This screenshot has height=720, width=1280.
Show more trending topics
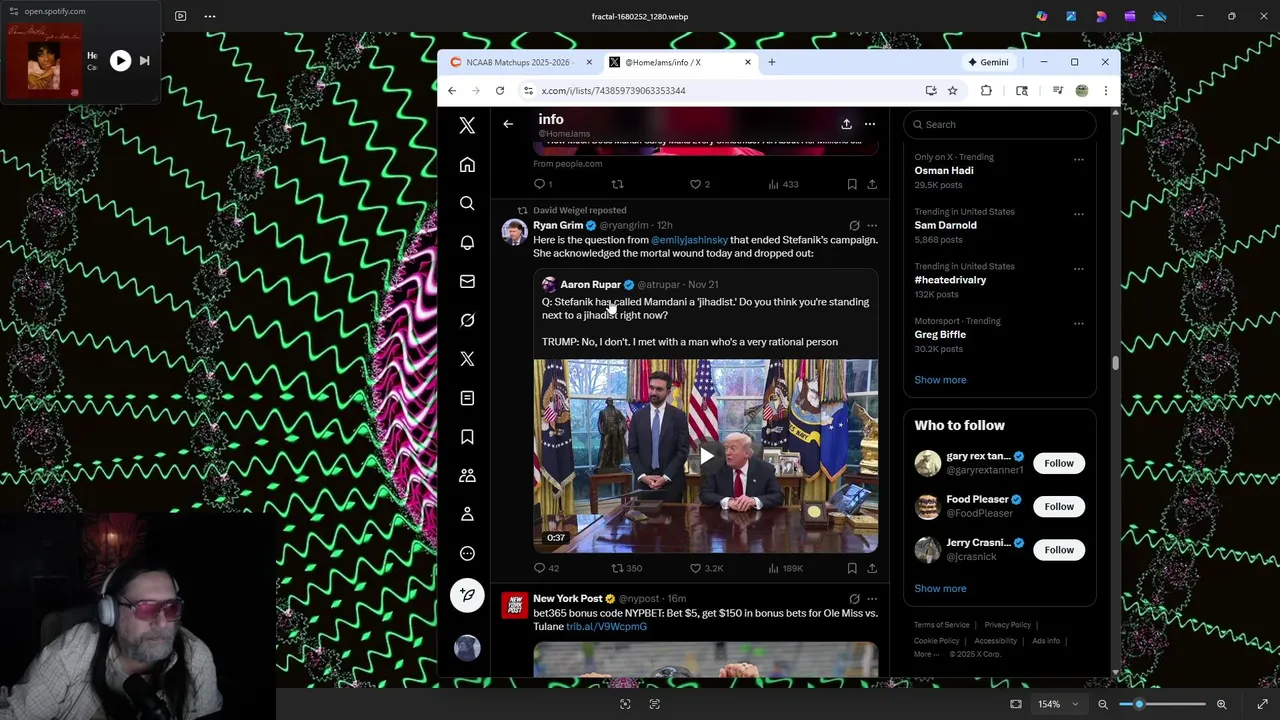point(940,380)
